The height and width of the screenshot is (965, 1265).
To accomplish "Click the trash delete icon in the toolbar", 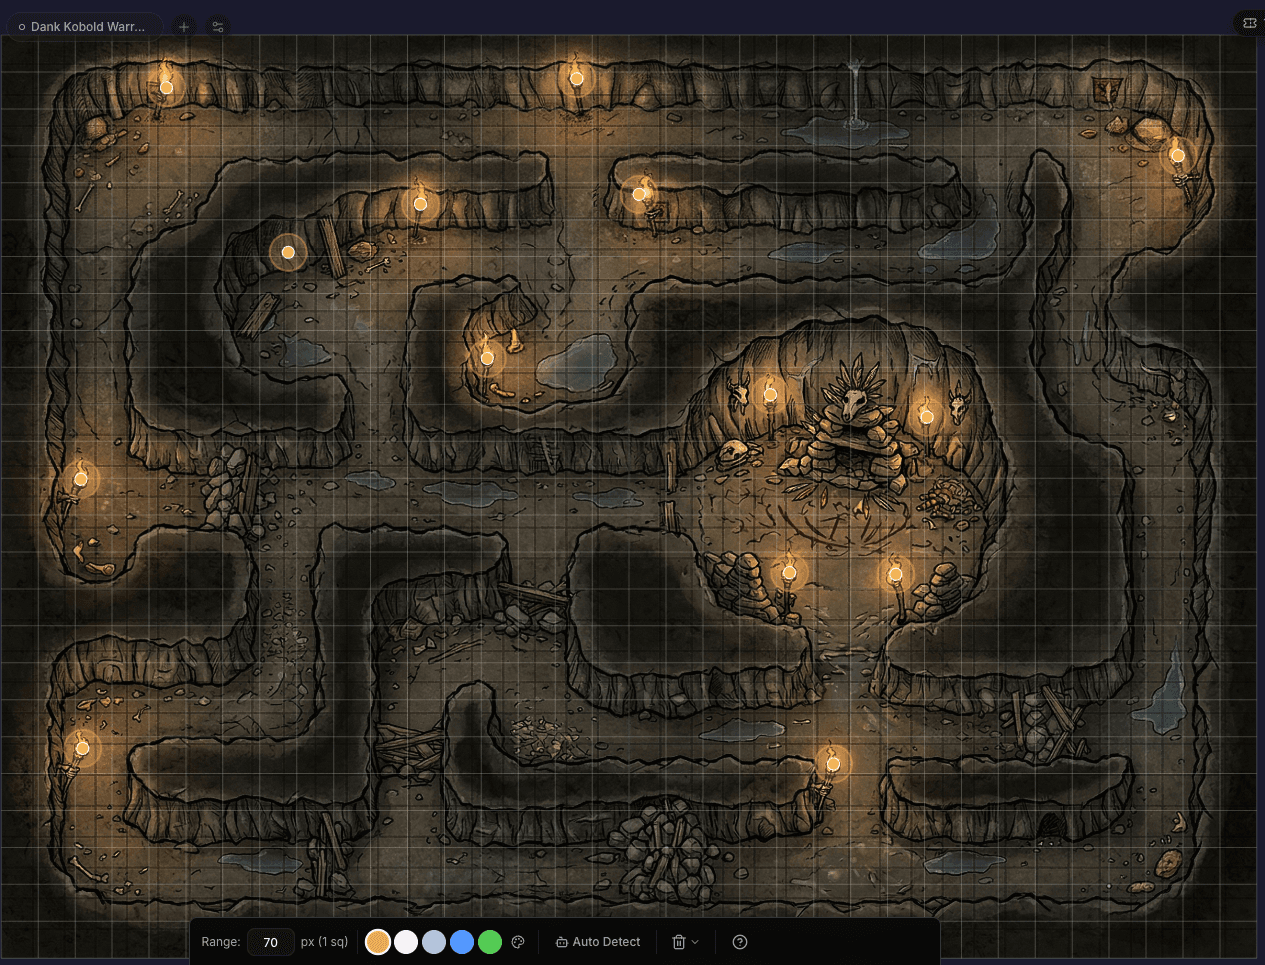I will [x=678, y=941].
